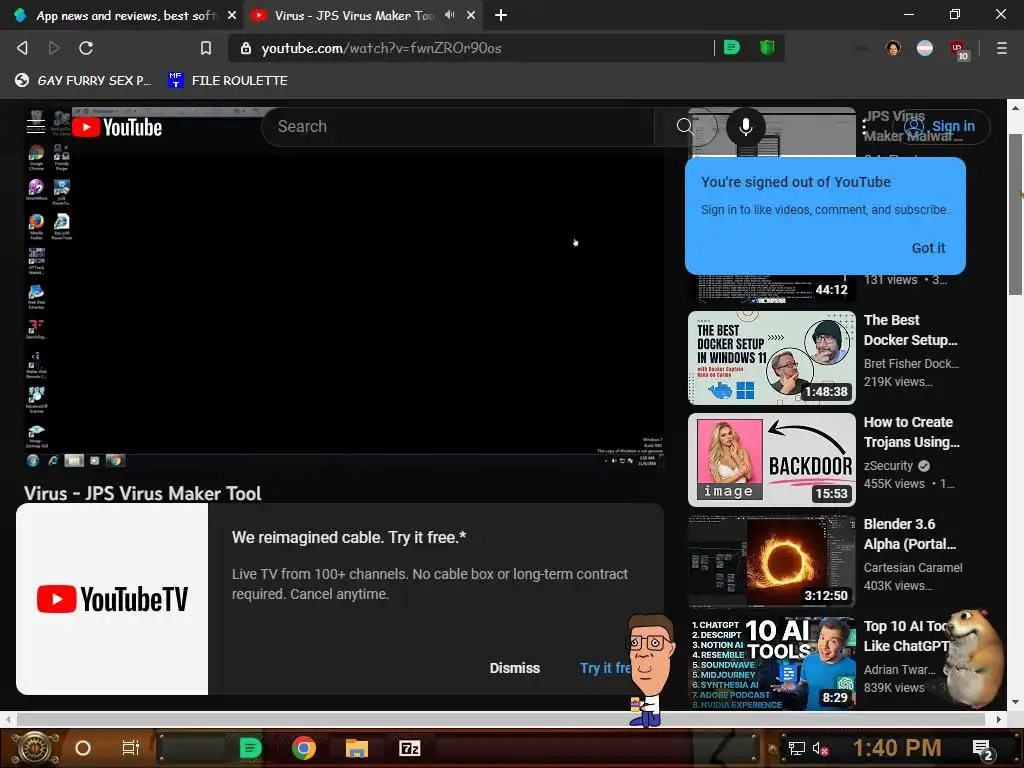Click the magnifying glass search button
1024x768 pixels.
tap(684, 127)
